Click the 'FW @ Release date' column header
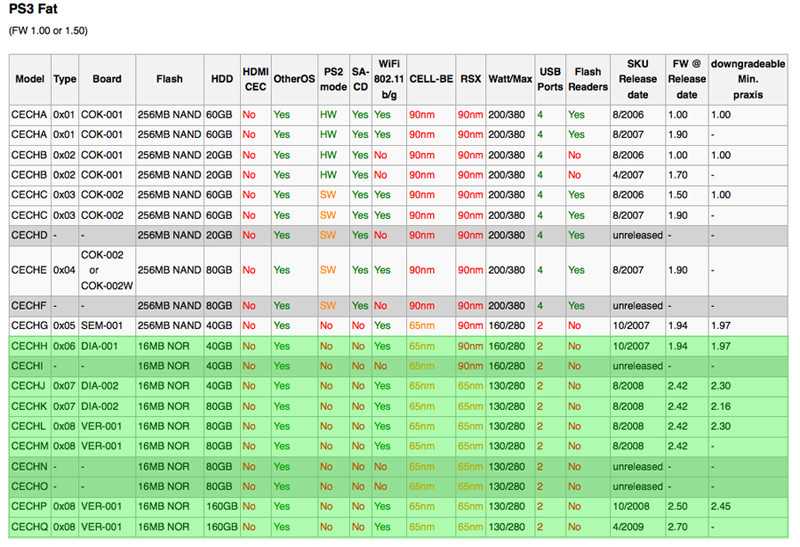The width and height of the screenshot is (800, 547). tap(687, 79)
